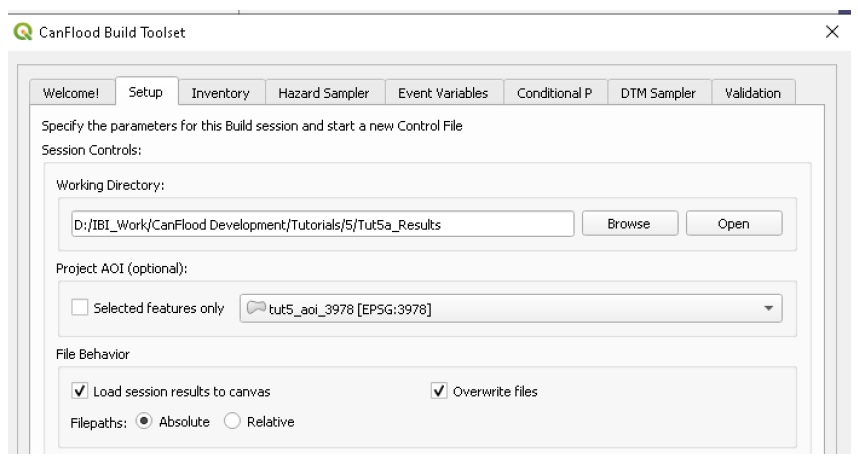Select the Setup tab
The image size is (858, 471).
[146, 91]
